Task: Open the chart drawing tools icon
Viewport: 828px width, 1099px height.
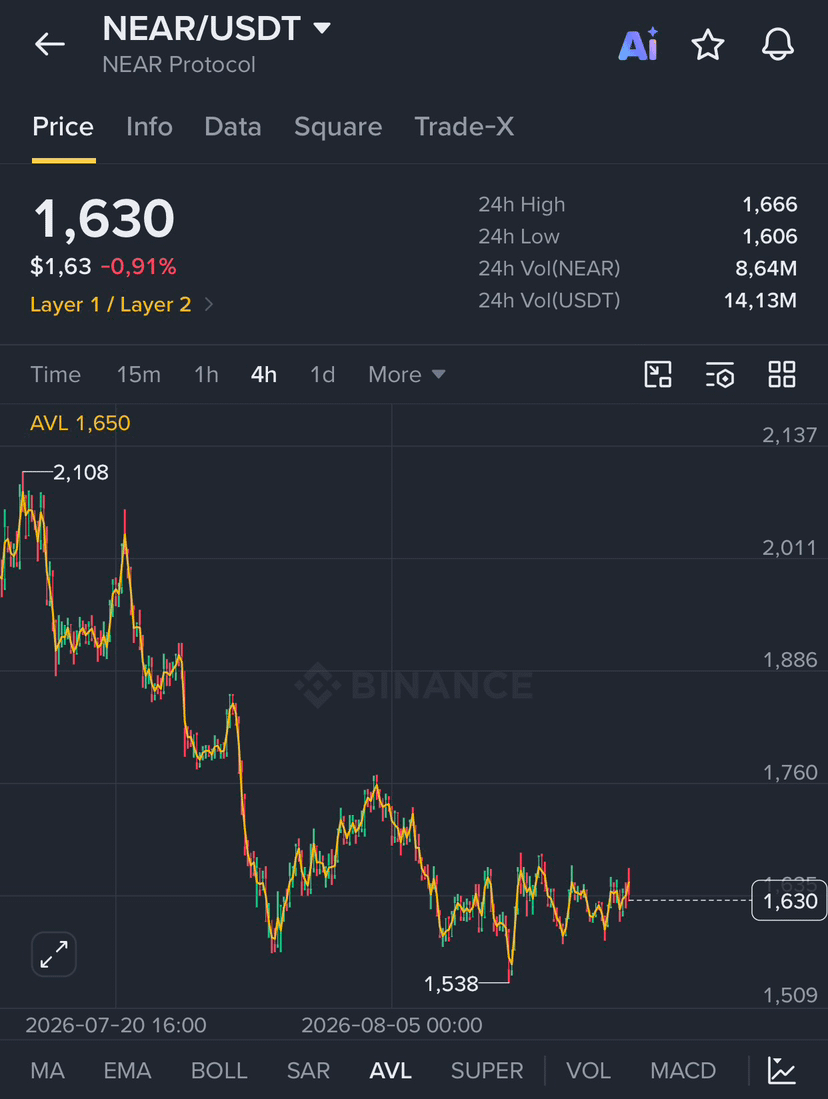Action: pos(658,374)
